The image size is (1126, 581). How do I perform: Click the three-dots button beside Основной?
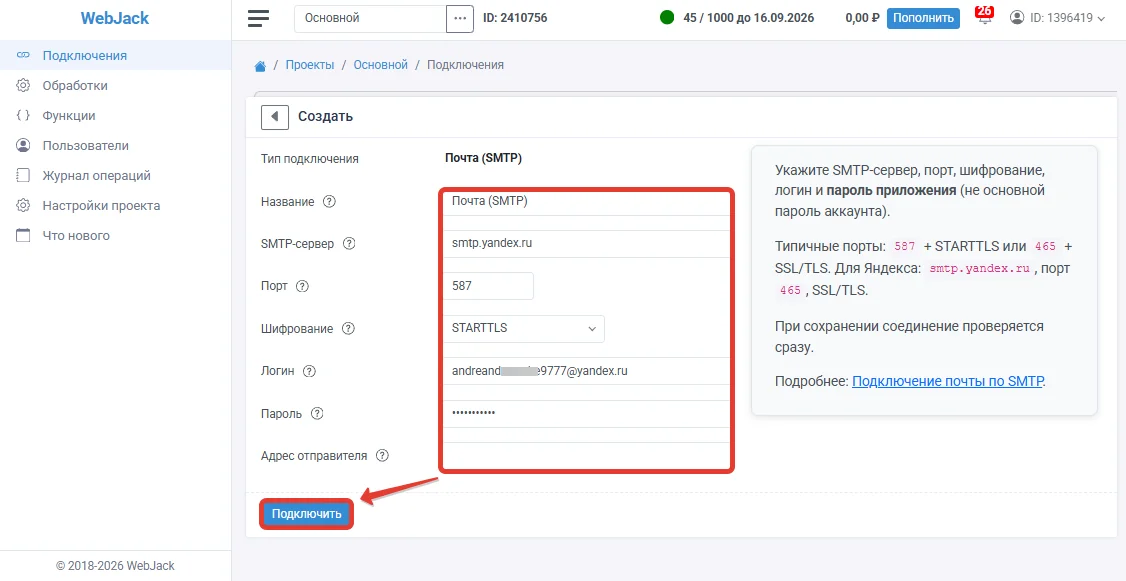coord(460,19)
